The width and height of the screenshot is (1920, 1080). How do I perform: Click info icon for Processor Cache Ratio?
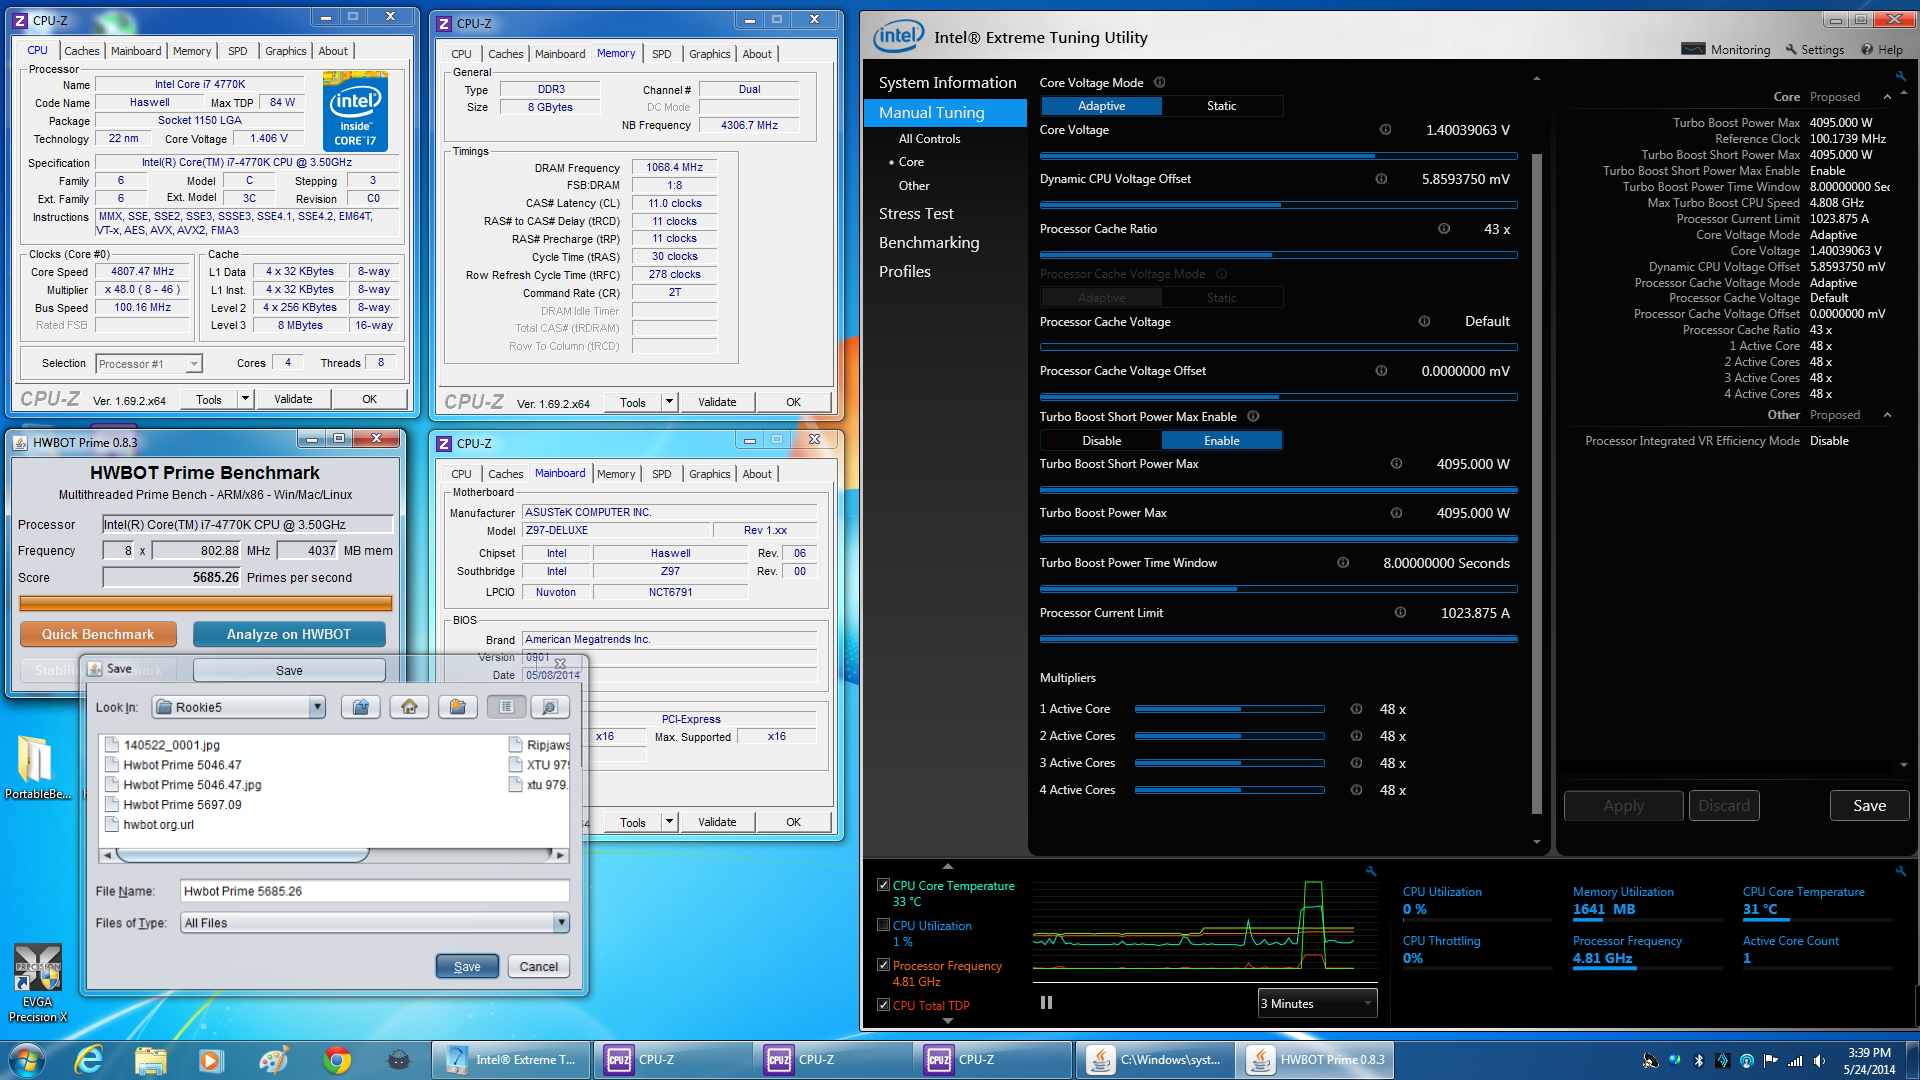point(1444,229)
